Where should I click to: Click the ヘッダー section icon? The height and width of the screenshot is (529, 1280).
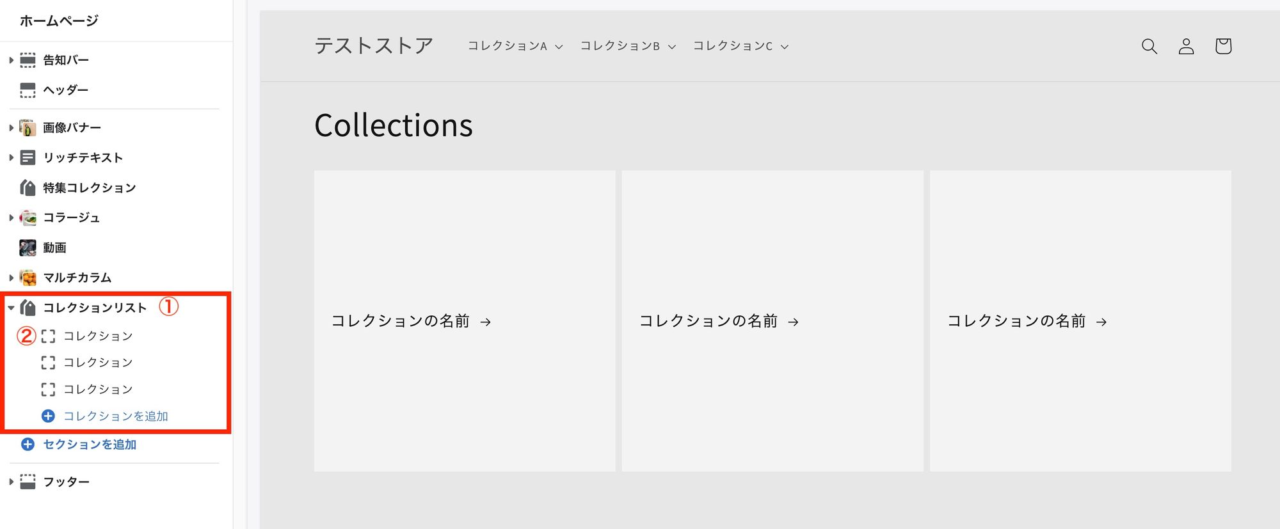(28, 90)
